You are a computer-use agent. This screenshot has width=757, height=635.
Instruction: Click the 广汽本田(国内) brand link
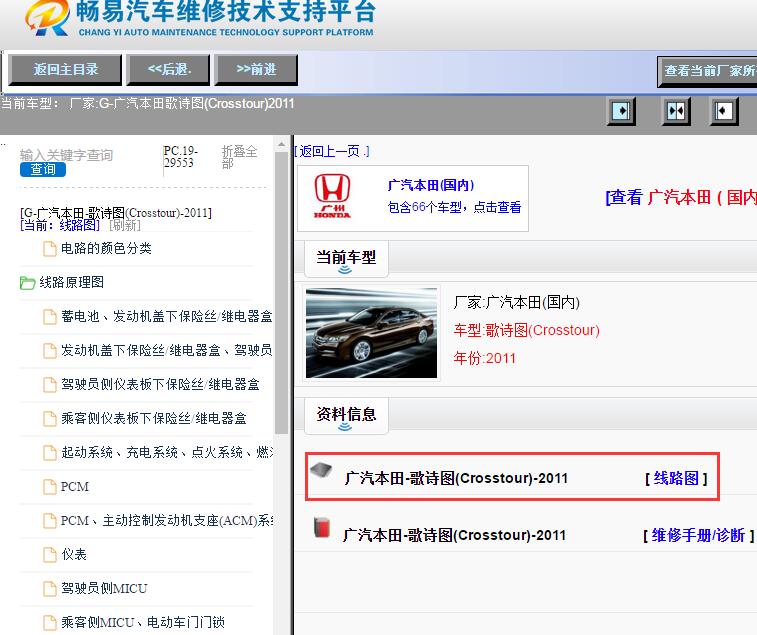(x=431, y=185)
